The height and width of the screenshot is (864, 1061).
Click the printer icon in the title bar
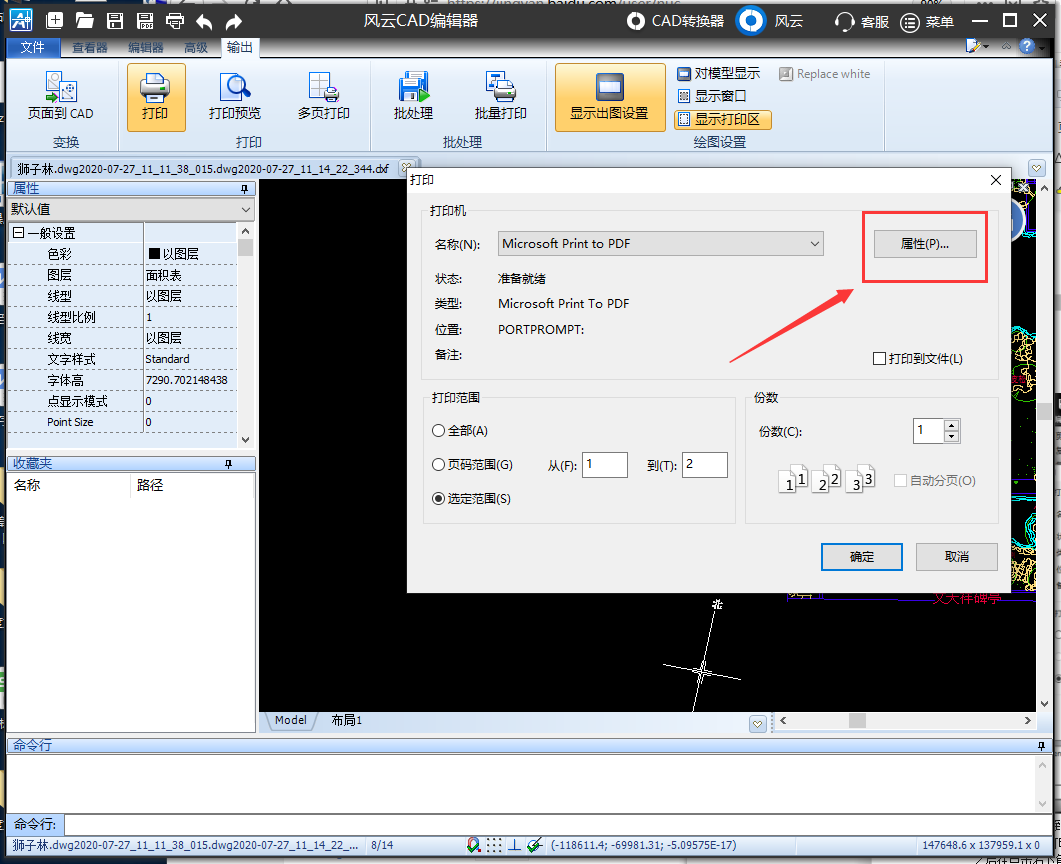[x=175, y=20]
